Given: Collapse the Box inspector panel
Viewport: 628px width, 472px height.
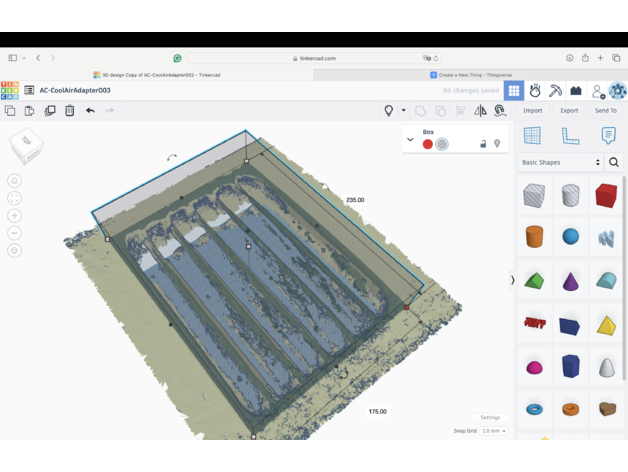Looking at the screenshot, I should [x=410, y=140].
